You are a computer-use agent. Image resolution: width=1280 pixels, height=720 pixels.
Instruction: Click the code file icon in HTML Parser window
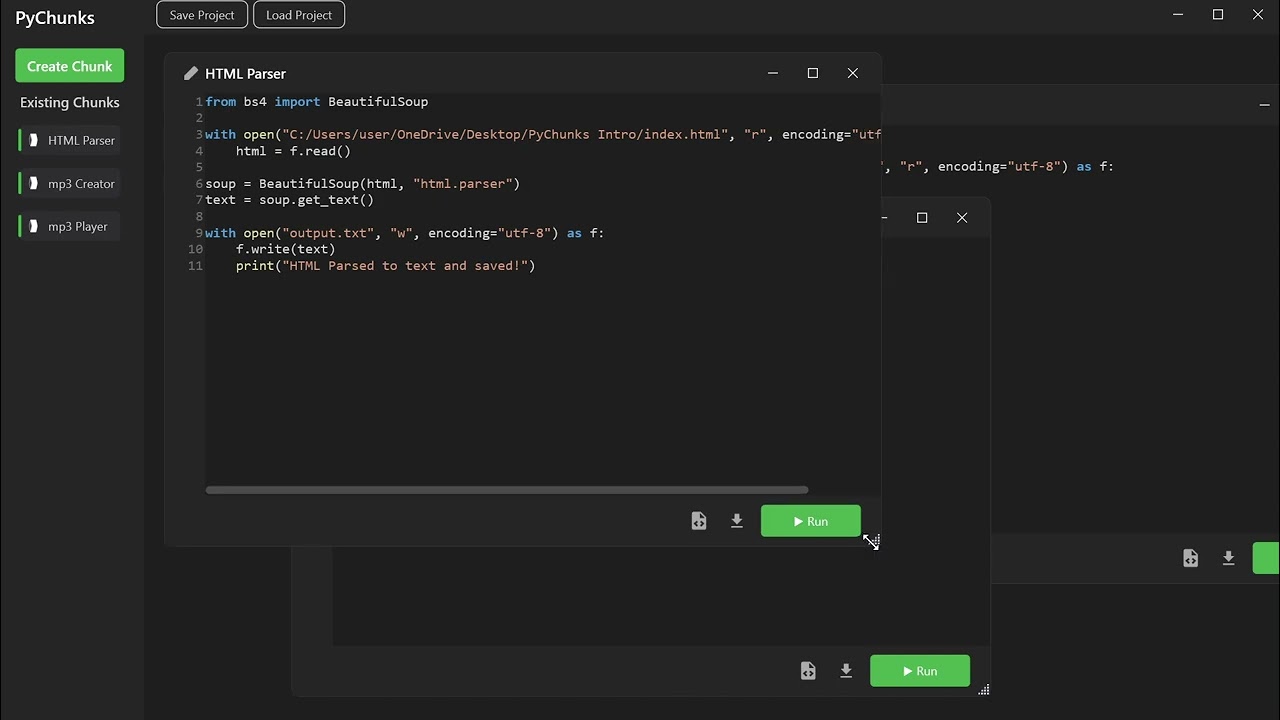[699, 521]
